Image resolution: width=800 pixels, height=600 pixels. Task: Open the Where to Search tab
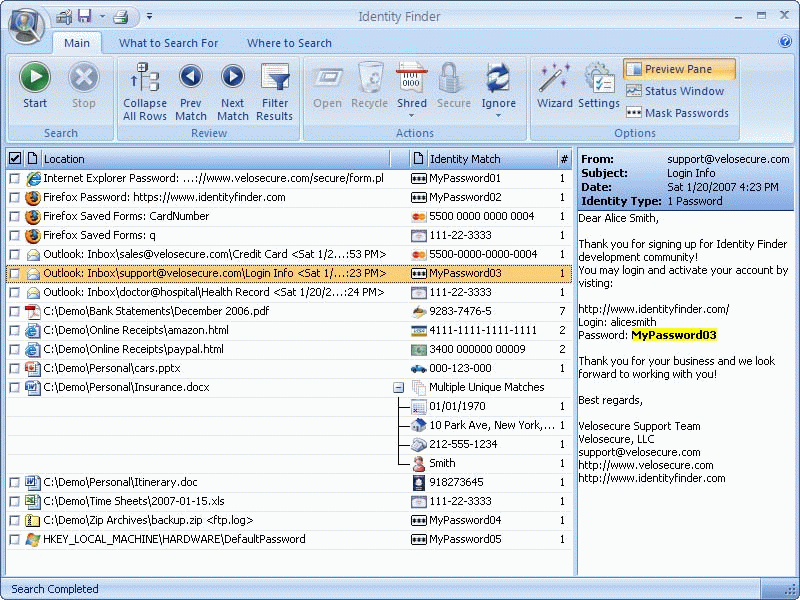289,43
